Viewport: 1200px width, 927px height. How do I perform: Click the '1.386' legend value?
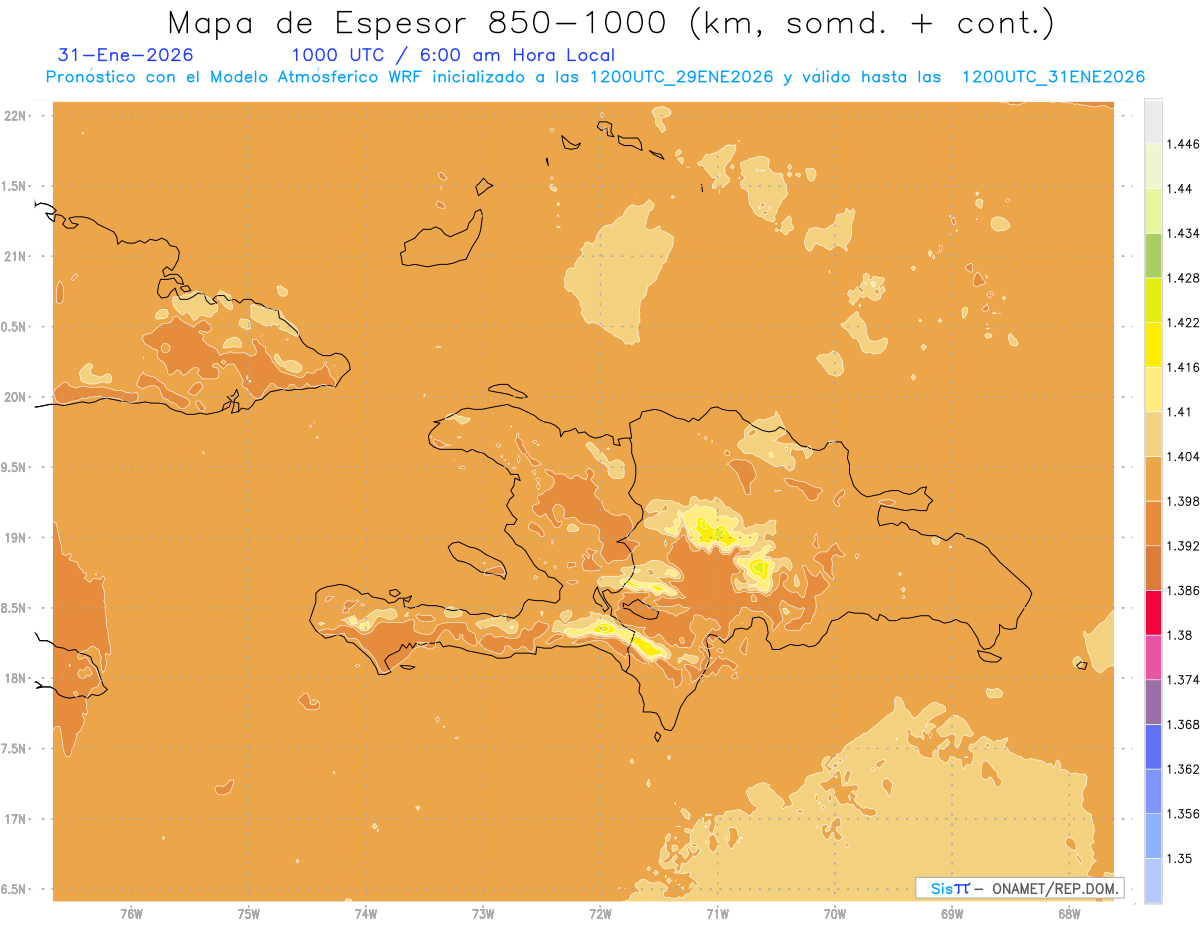(x=1182, y=591)
